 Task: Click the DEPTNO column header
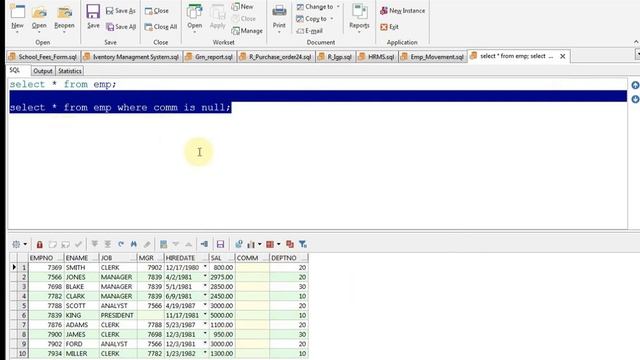[289, 258]
